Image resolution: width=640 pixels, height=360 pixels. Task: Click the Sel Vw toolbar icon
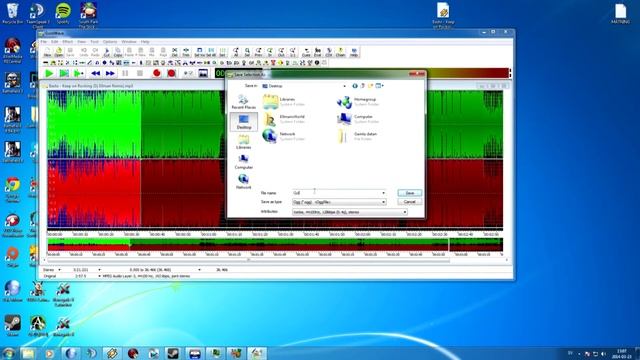pyautogui.click(x=200, y=52)
